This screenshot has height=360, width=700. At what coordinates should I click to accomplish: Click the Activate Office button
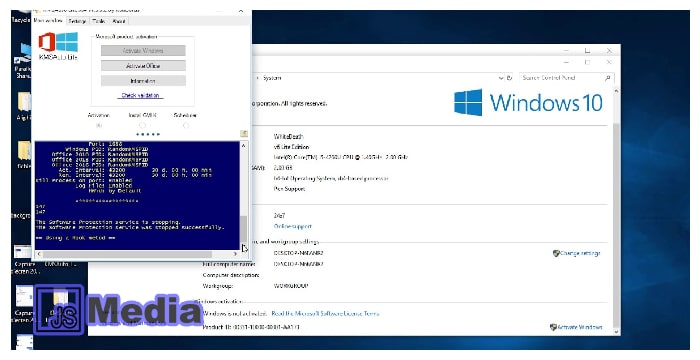[x=143, y=66]
